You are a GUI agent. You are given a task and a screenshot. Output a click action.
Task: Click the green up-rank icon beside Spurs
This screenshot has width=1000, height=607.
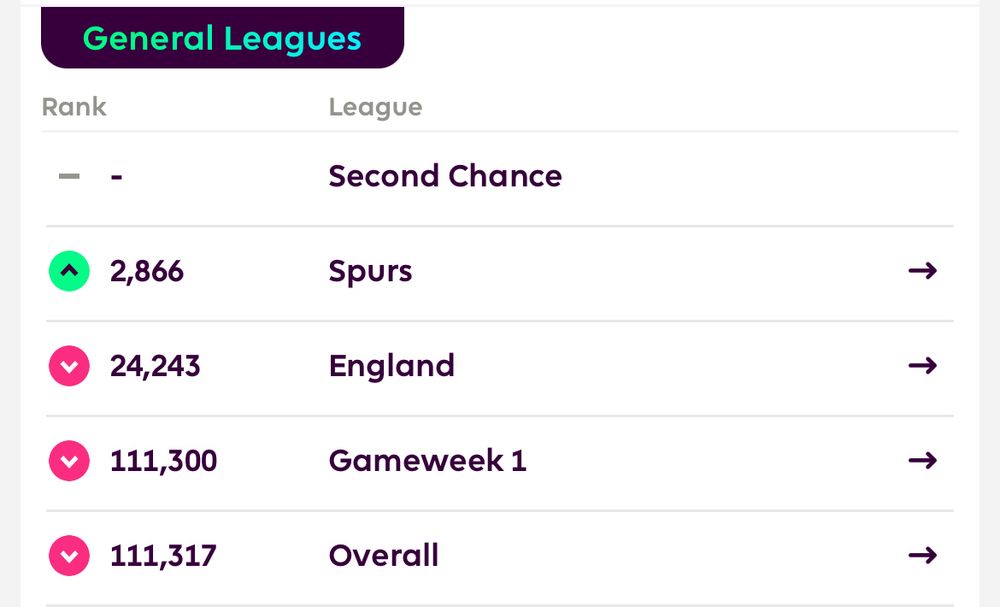[x=69, y=270]
